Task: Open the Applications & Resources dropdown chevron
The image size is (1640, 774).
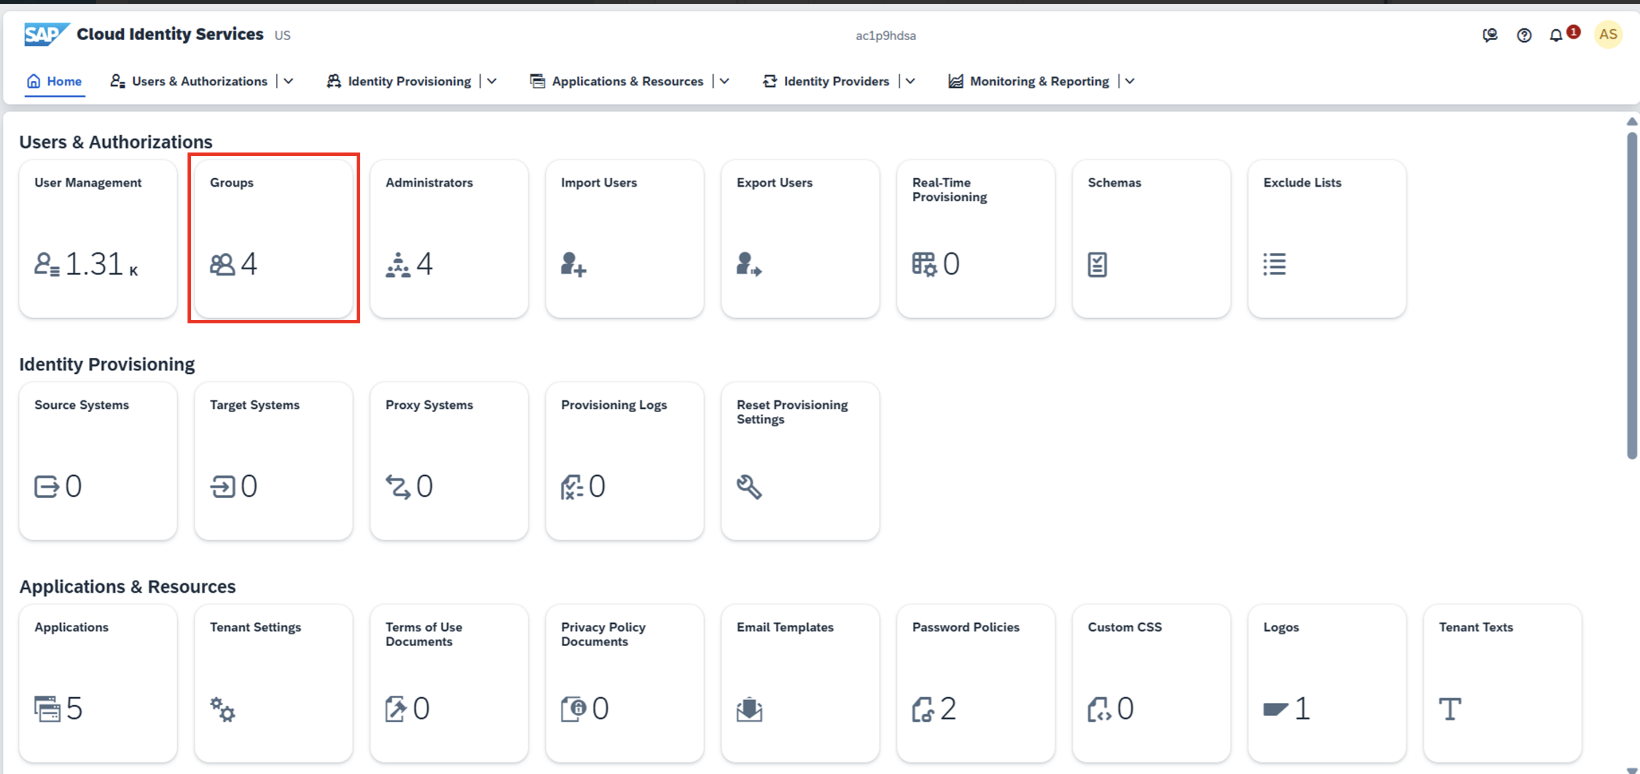Action: [x=725, y=82]
